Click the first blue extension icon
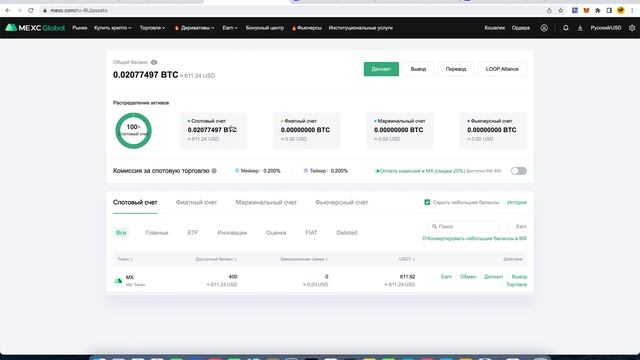This screenshot has height=360, width=640. coord(575,11)
